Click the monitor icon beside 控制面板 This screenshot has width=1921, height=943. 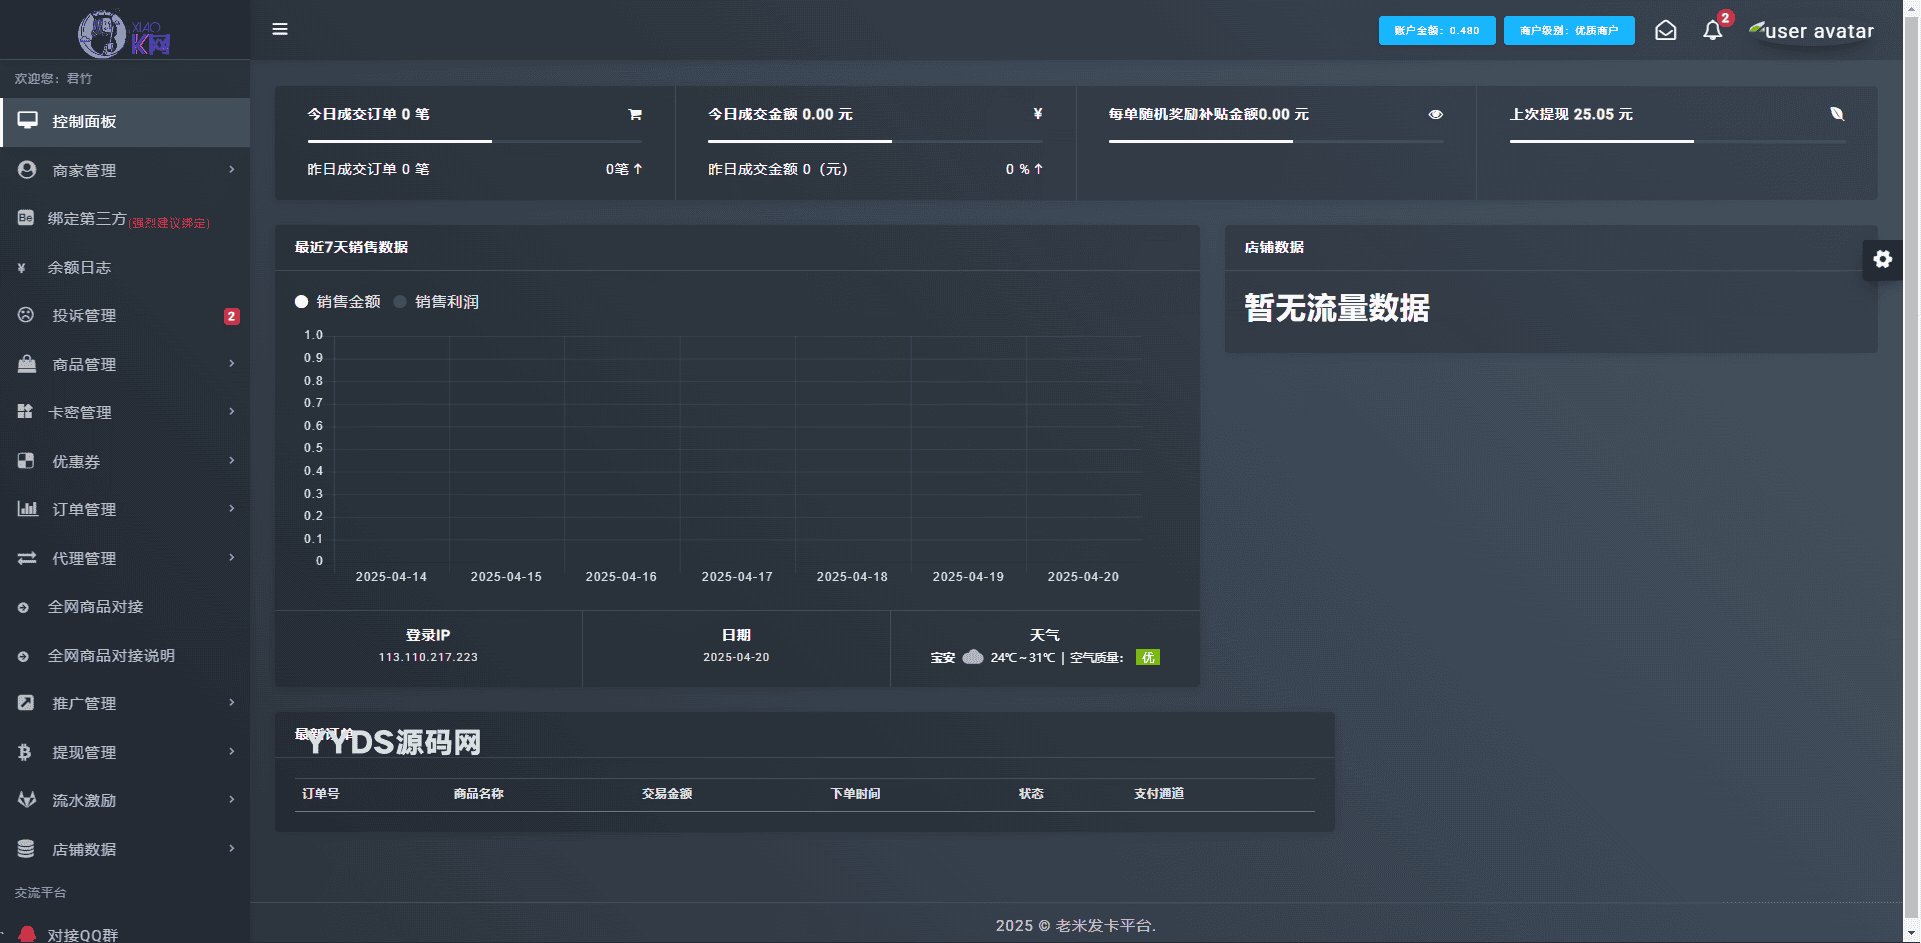27,121
